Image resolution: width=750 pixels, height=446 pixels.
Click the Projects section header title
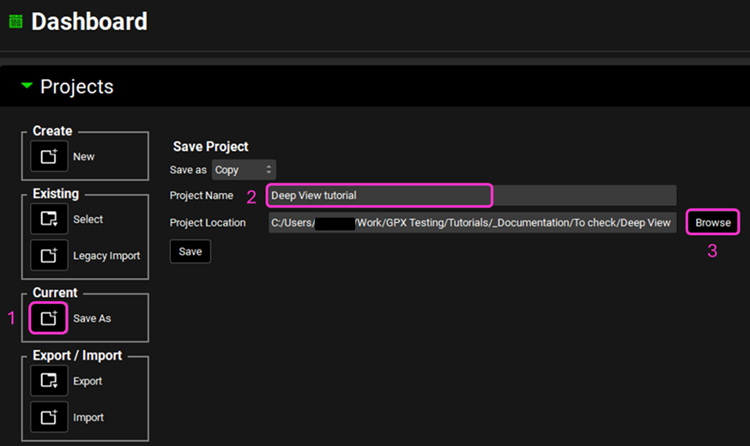pos(77,87)
